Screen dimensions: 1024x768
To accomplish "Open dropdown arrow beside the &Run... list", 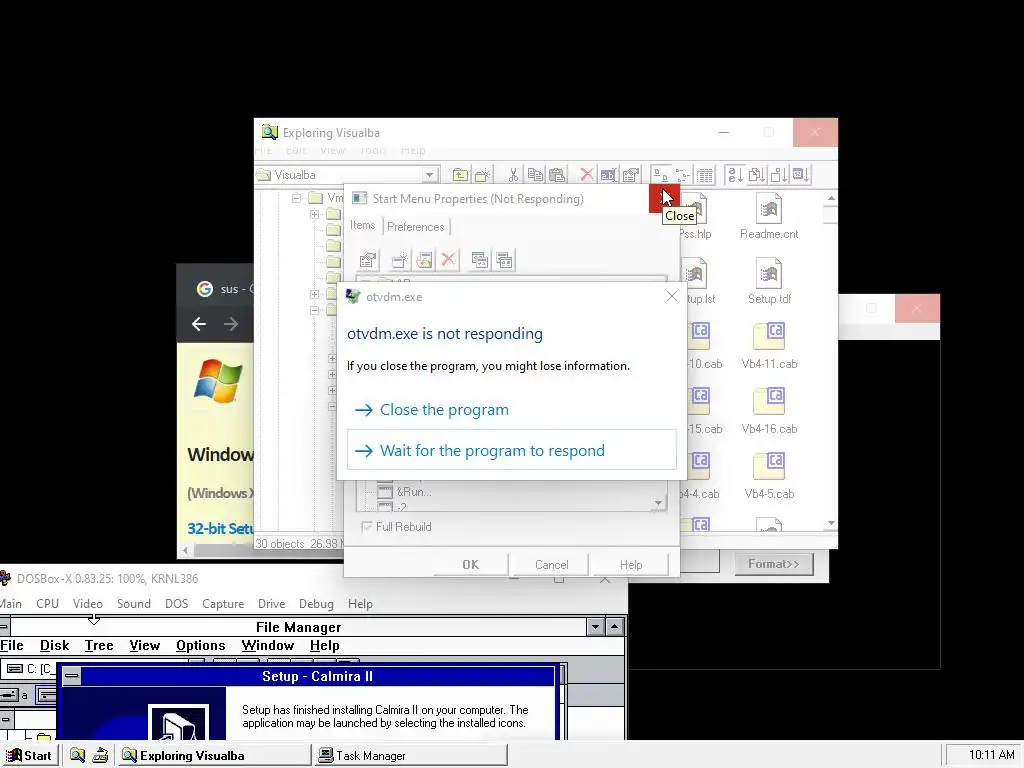I will [658, 502].
